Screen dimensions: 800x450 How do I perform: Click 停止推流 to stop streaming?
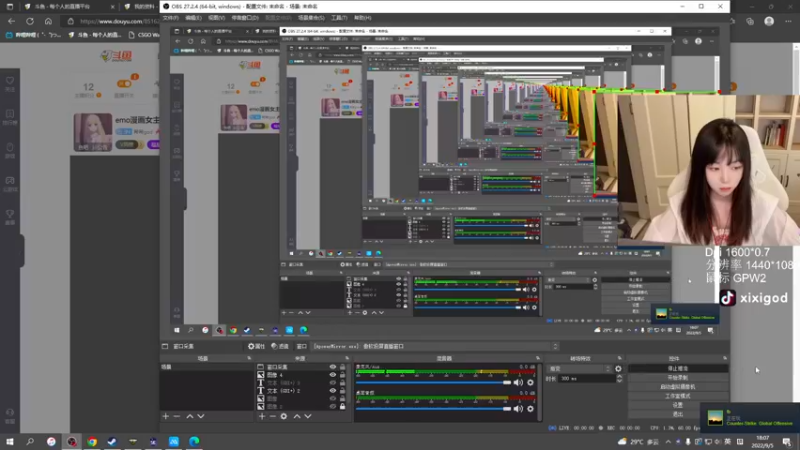click(678, 368)
